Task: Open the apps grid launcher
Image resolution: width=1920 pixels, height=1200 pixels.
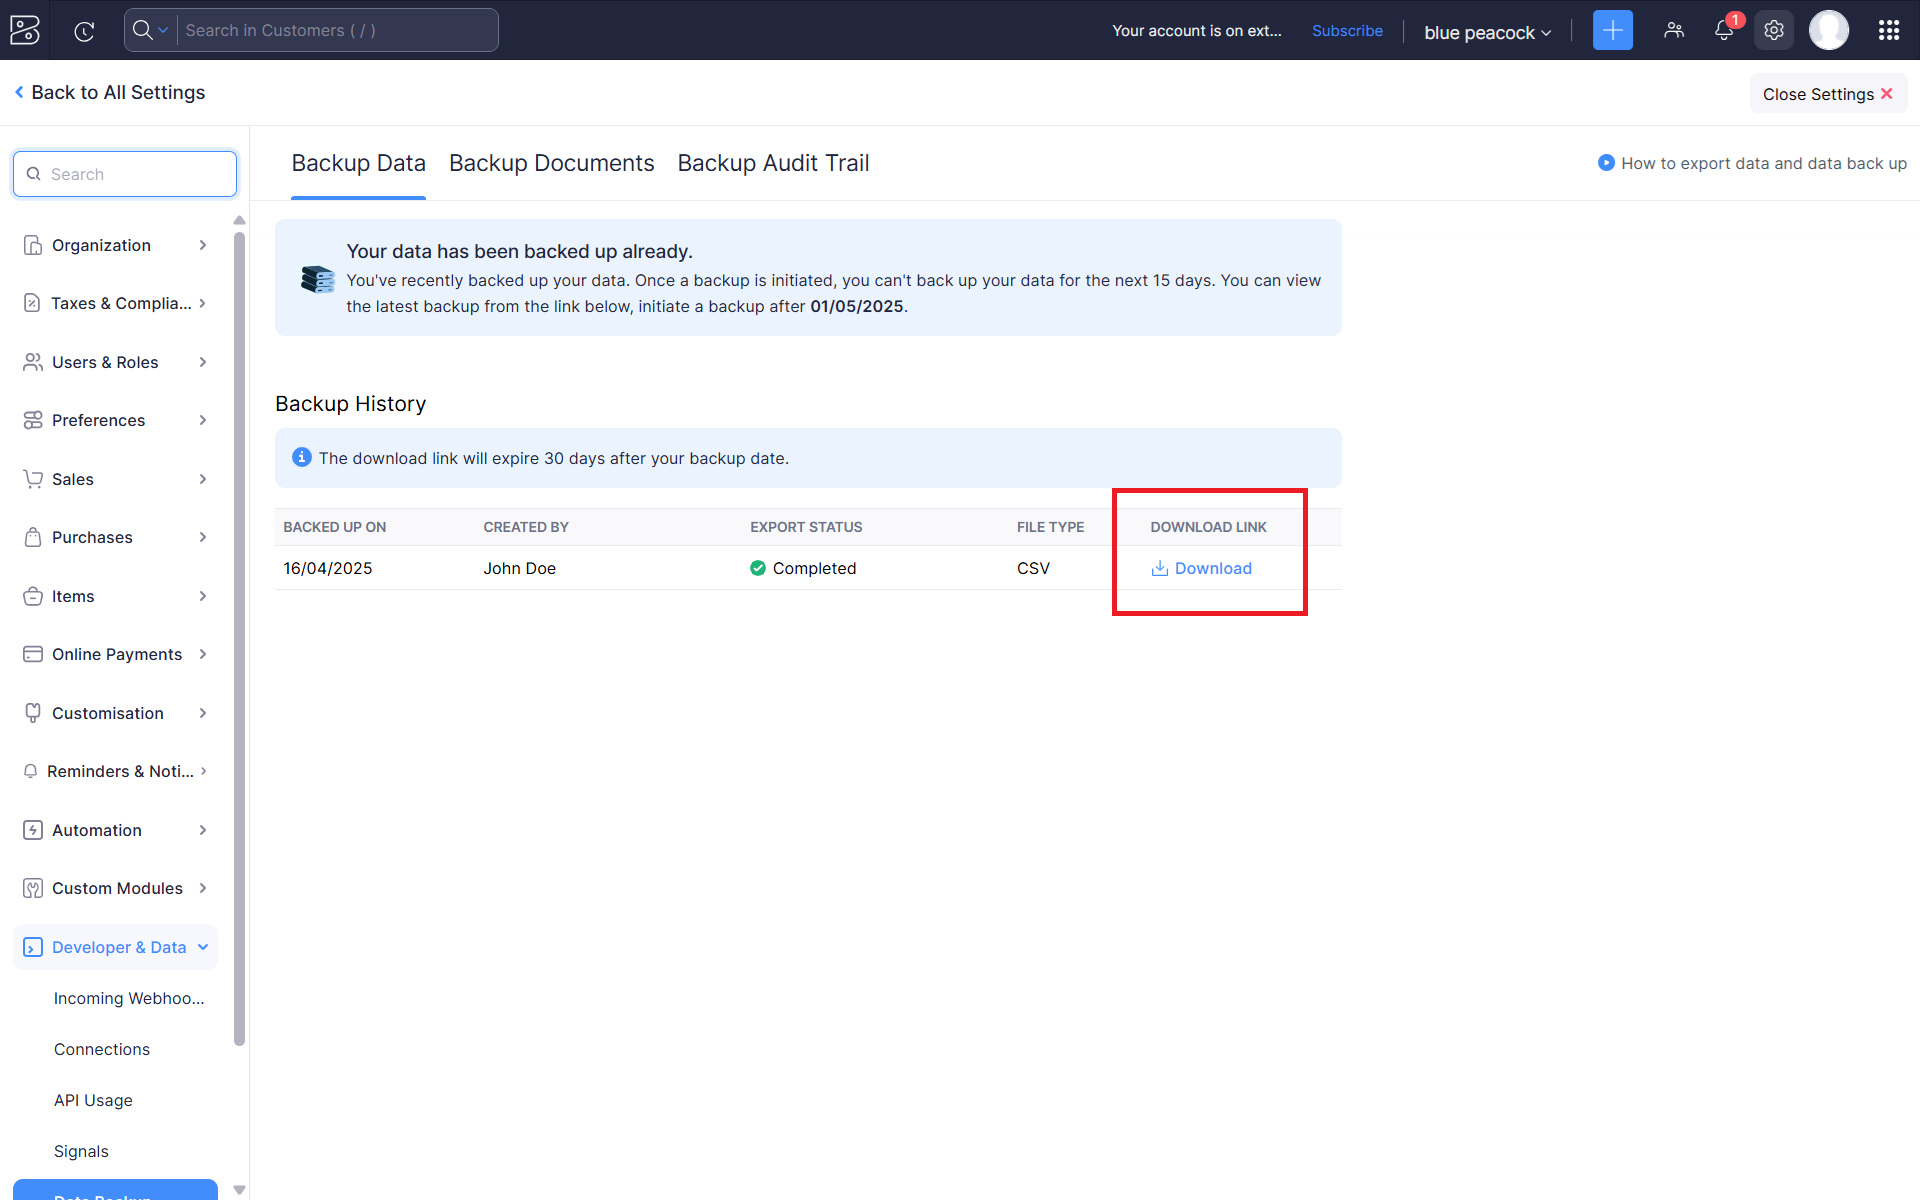Action: pos(1889,30)
